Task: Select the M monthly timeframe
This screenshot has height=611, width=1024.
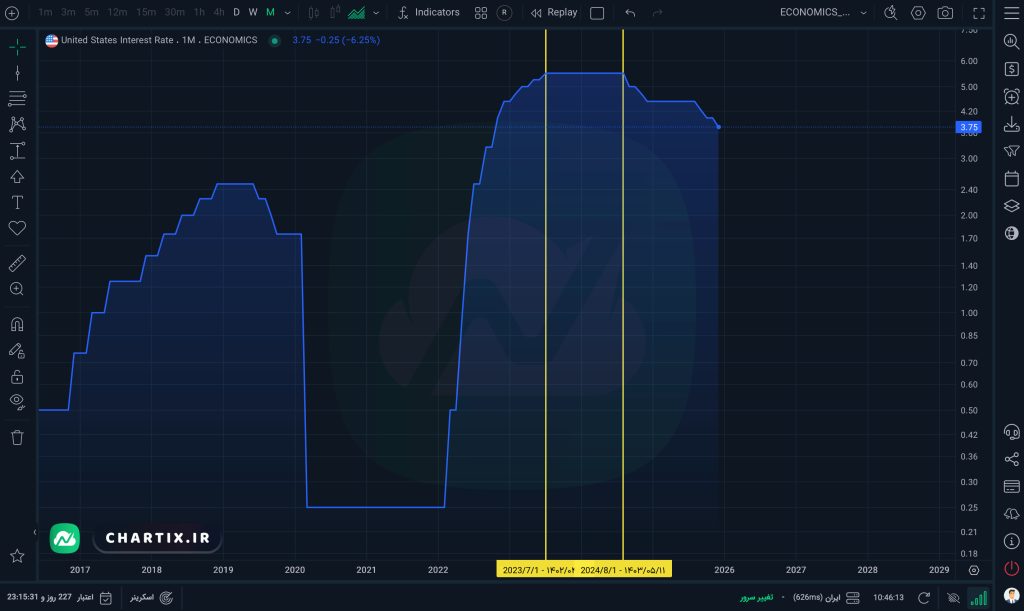Action: click(x=270, y=13)
